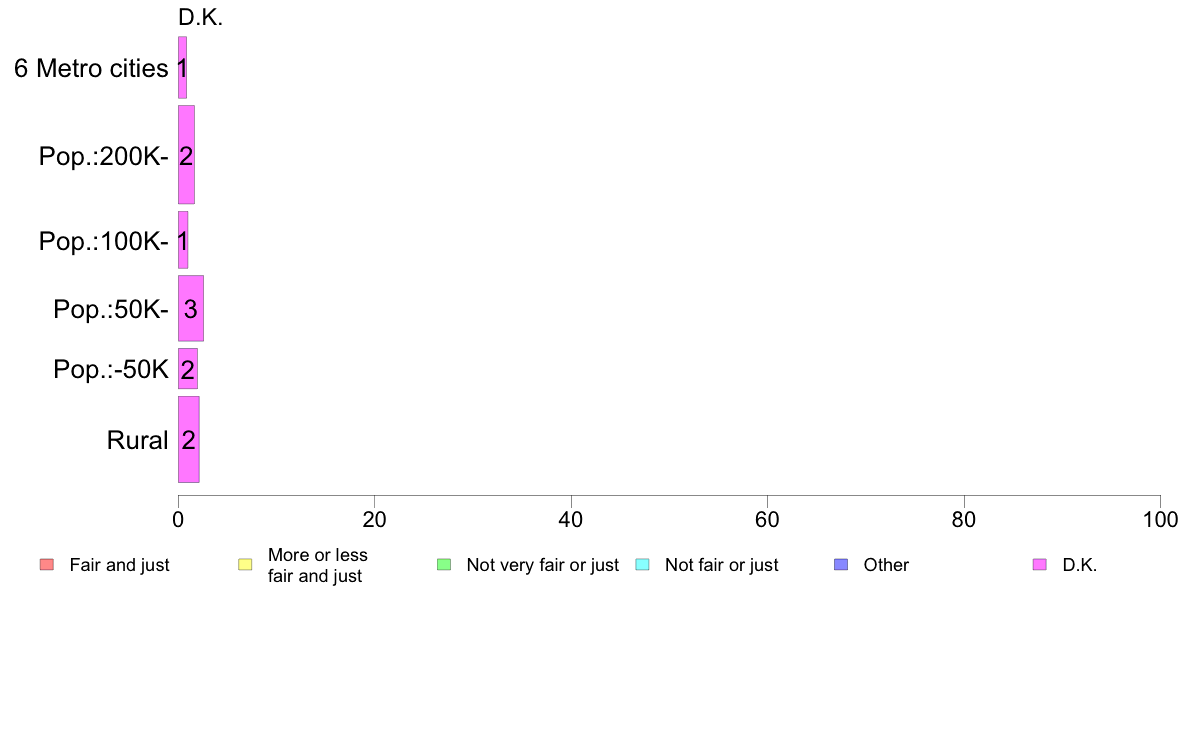Click the pink D.K. legend swatch
Screen dimensions: 1188x736
(x=1040, y=565)
